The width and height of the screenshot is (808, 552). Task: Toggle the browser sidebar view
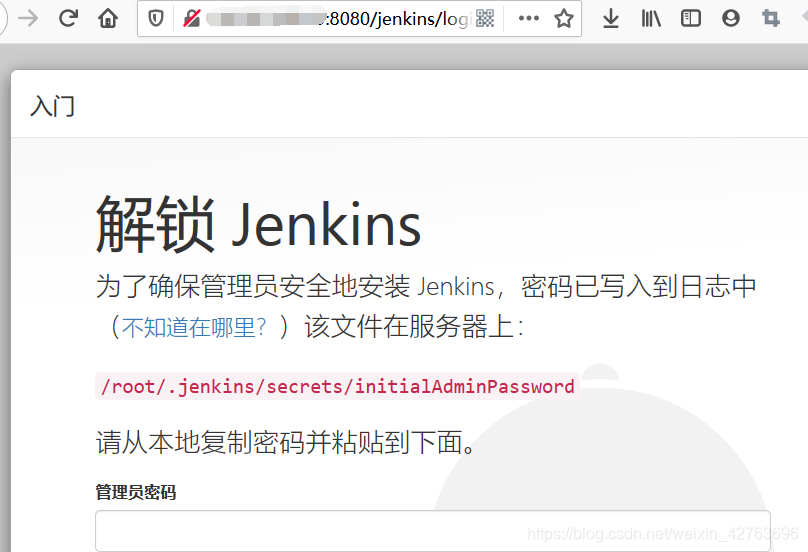[x=691, y=19]
